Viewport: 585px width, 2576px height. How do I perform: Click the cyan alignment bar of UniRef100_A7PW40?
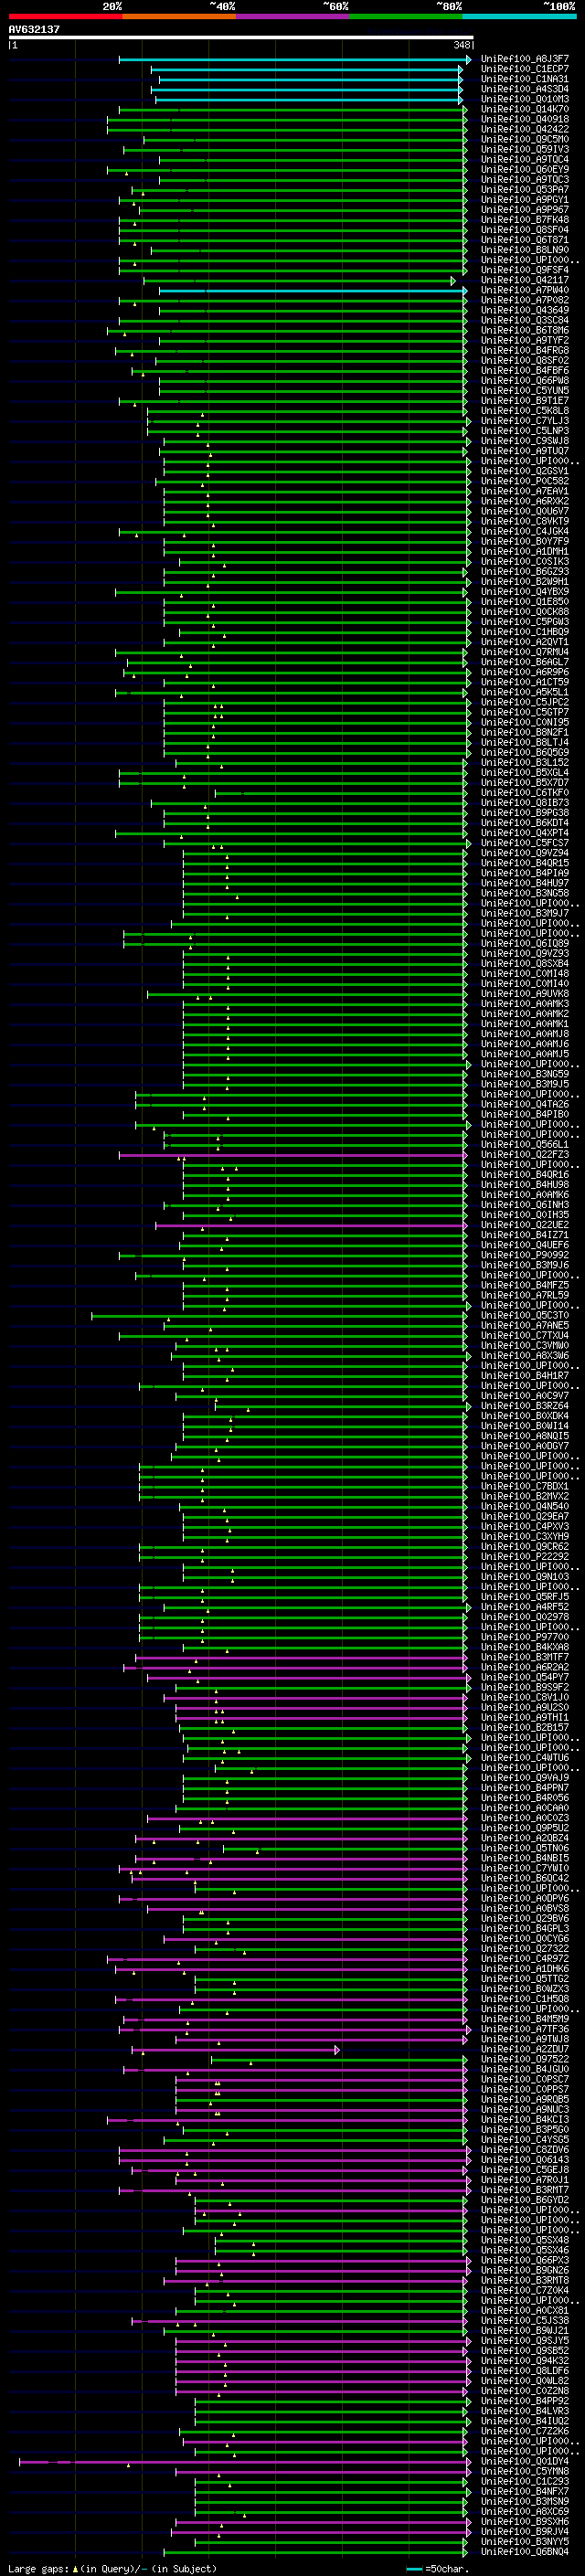point(313,291)
